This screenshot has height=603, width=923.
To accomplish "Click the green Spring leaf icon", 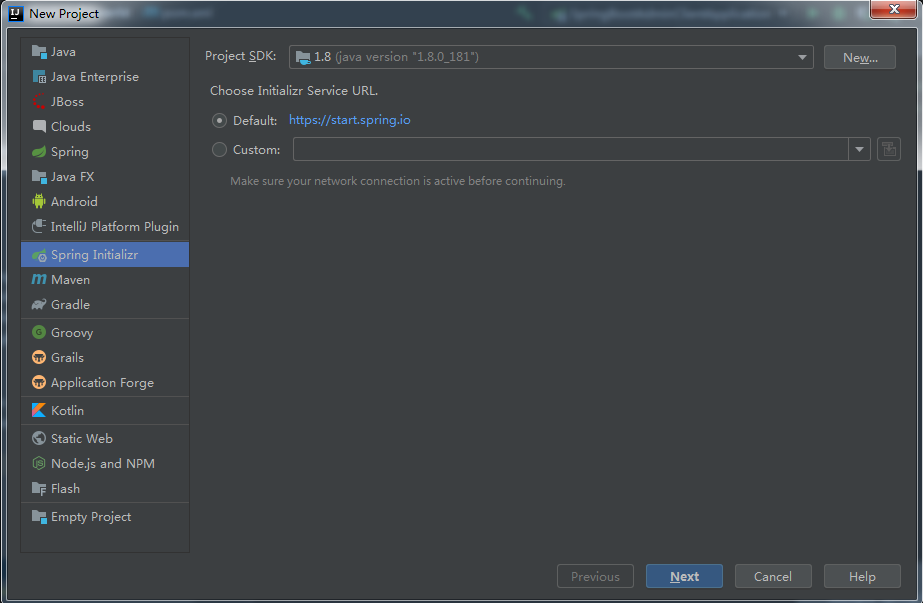I will tap(39, 152).
